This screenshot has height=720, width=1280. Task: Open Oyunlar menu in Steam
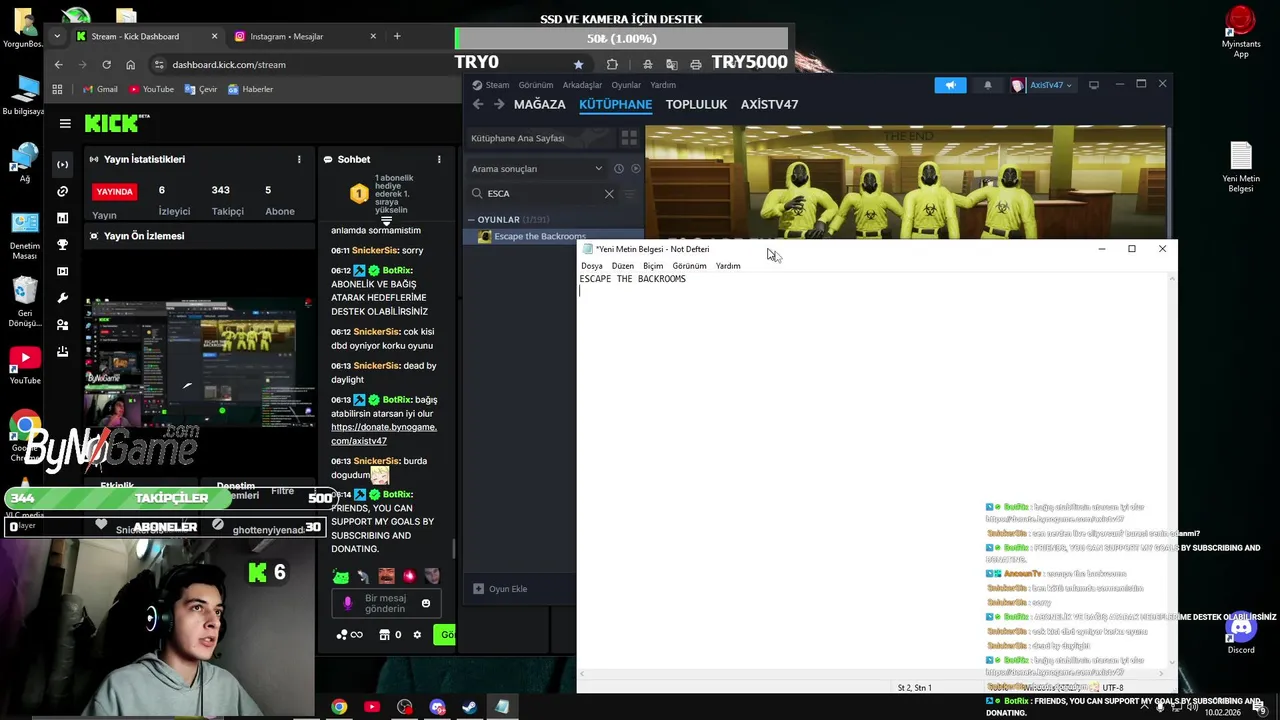pos(626,85)
